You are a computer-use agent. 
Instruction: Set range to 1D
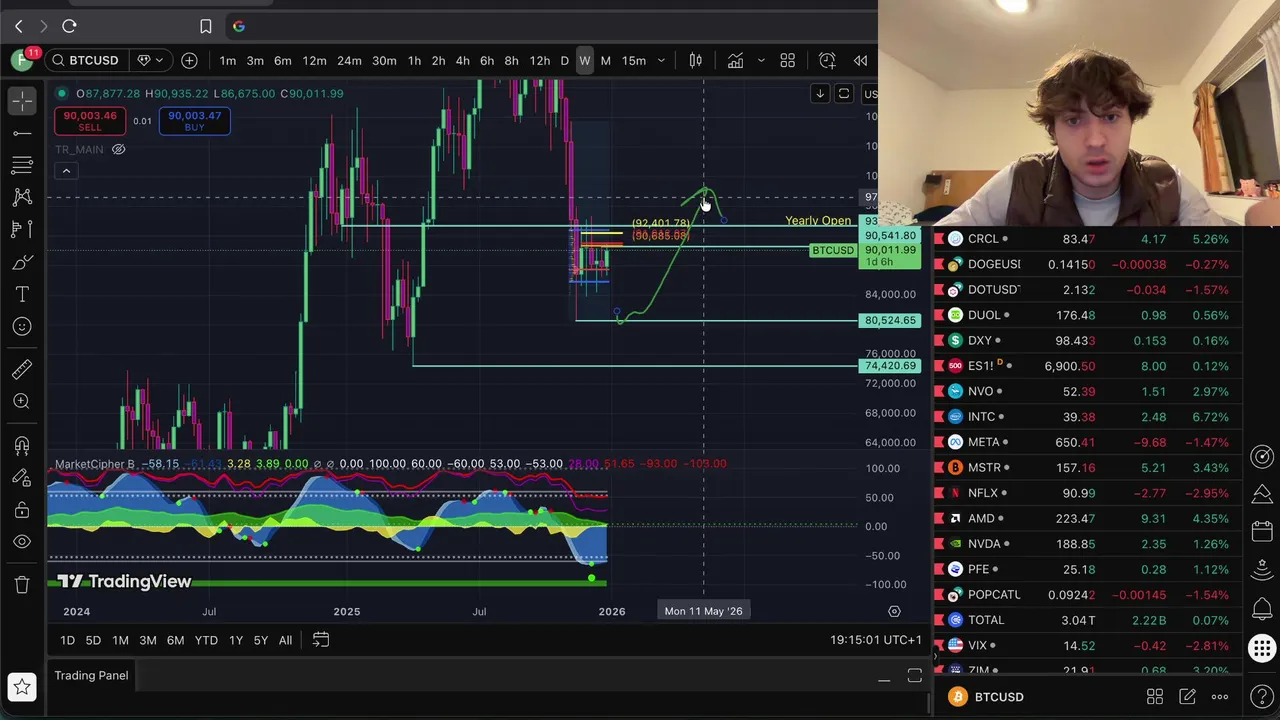click(67, 640)
